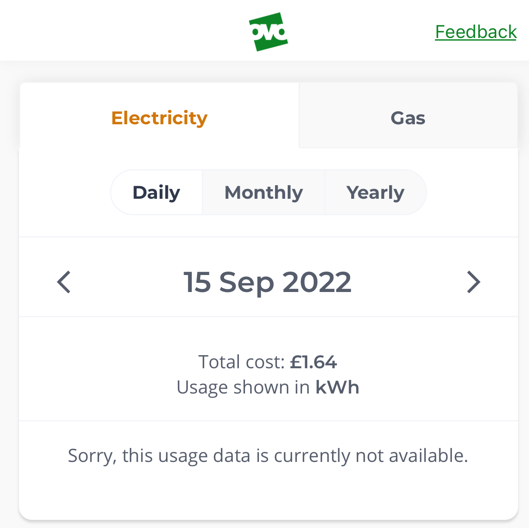Choose the Daily view option

[x=156, y=192]
